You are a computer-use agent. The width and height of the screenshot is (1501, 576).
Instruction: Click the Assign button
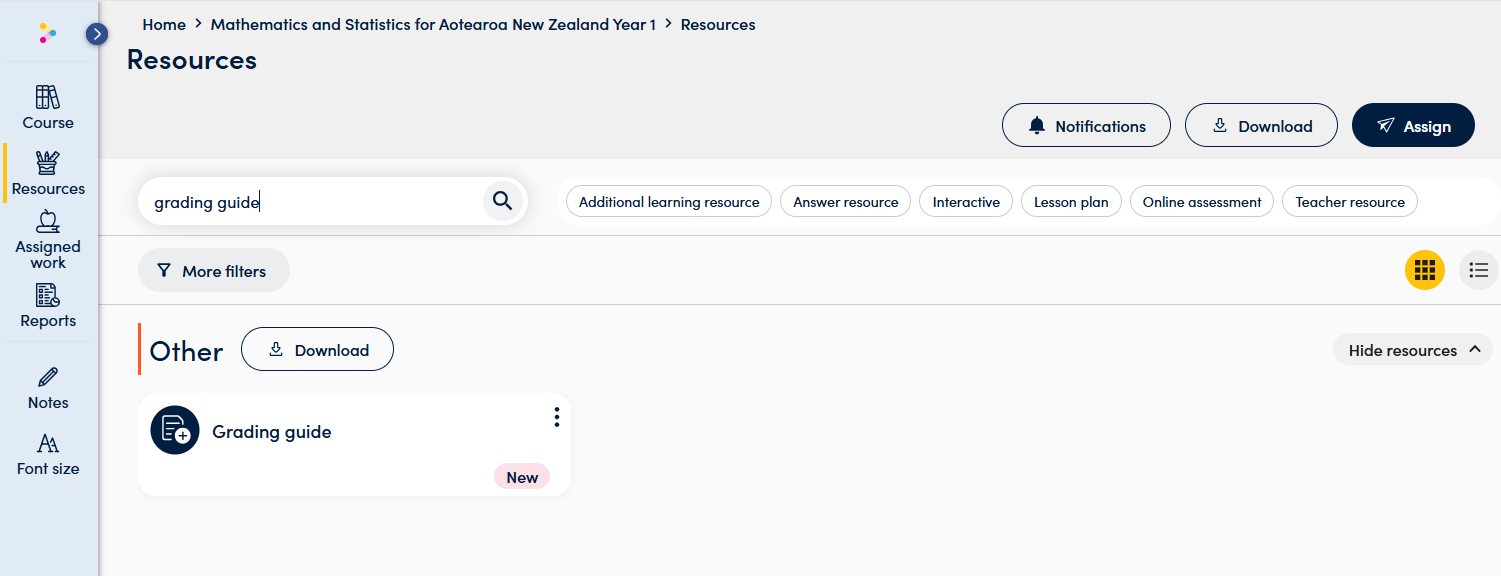point(1413,125)
